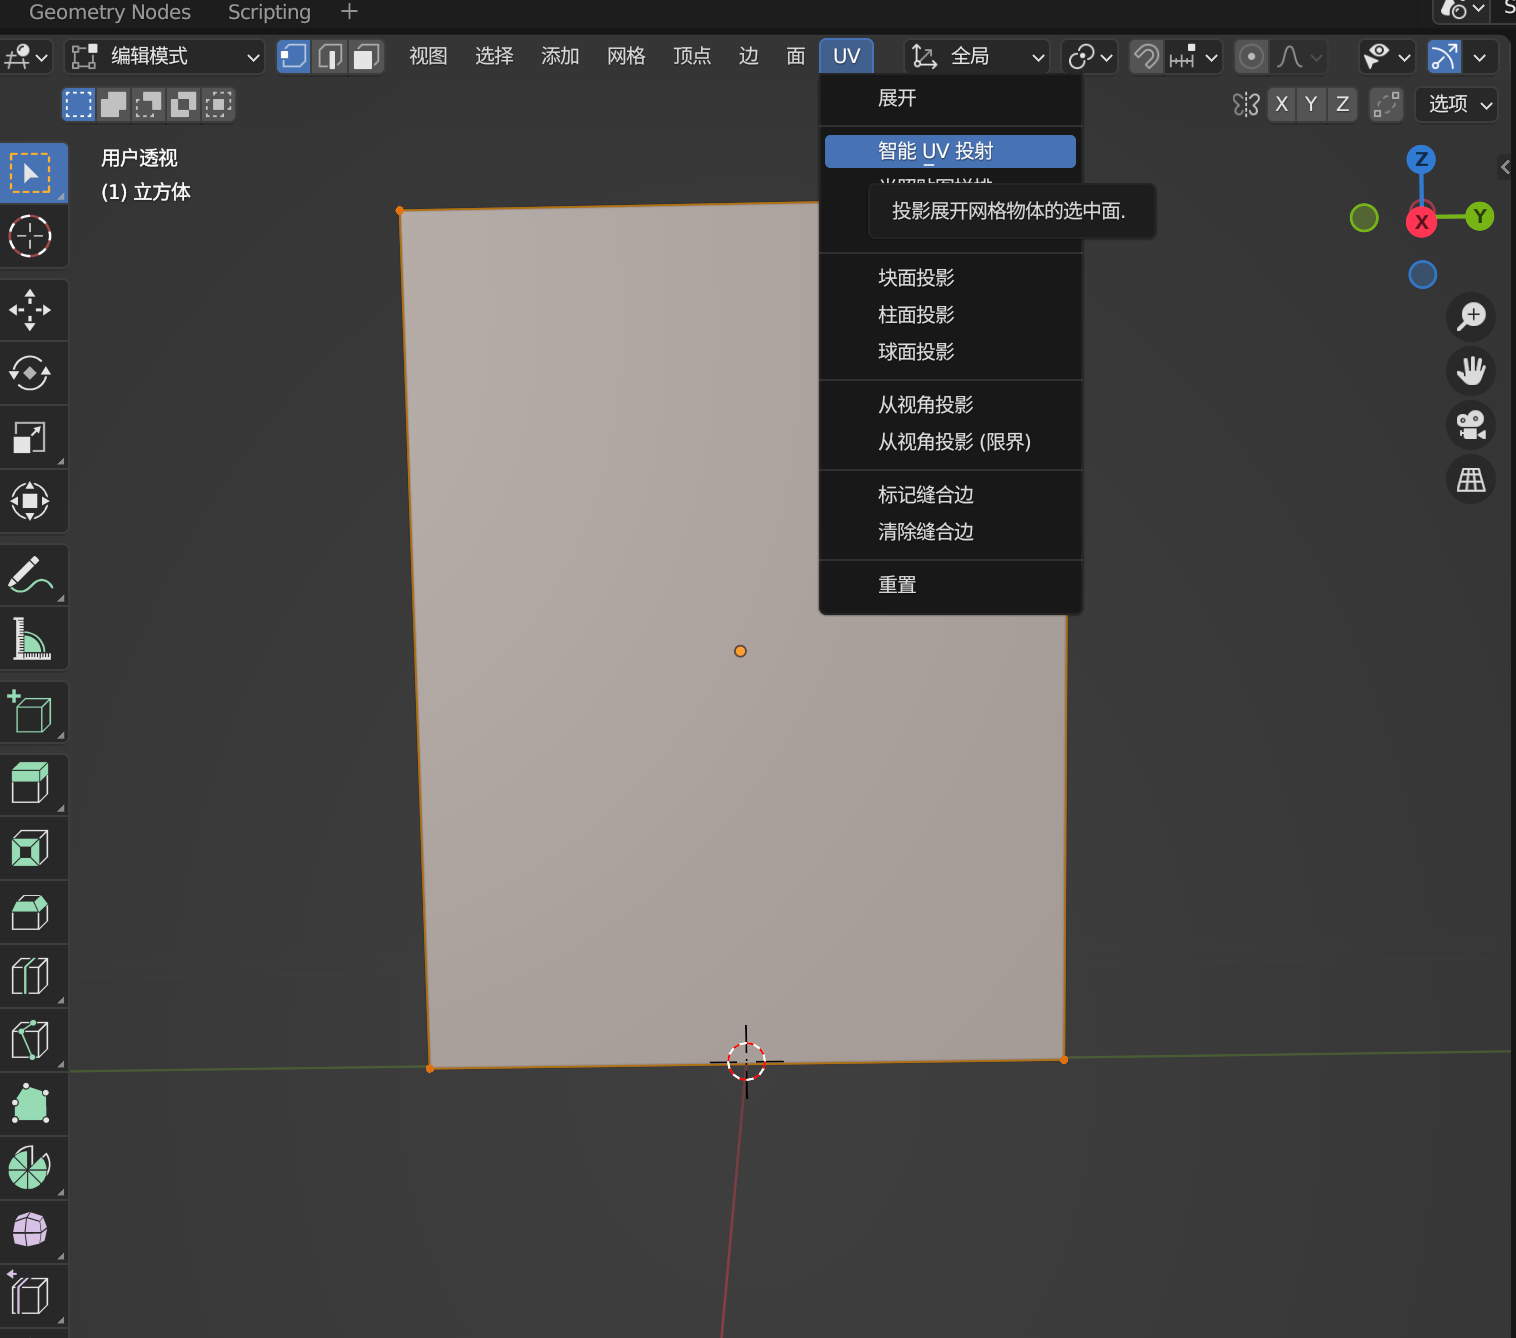Toggle X axis mirror

coord(1282,104)
